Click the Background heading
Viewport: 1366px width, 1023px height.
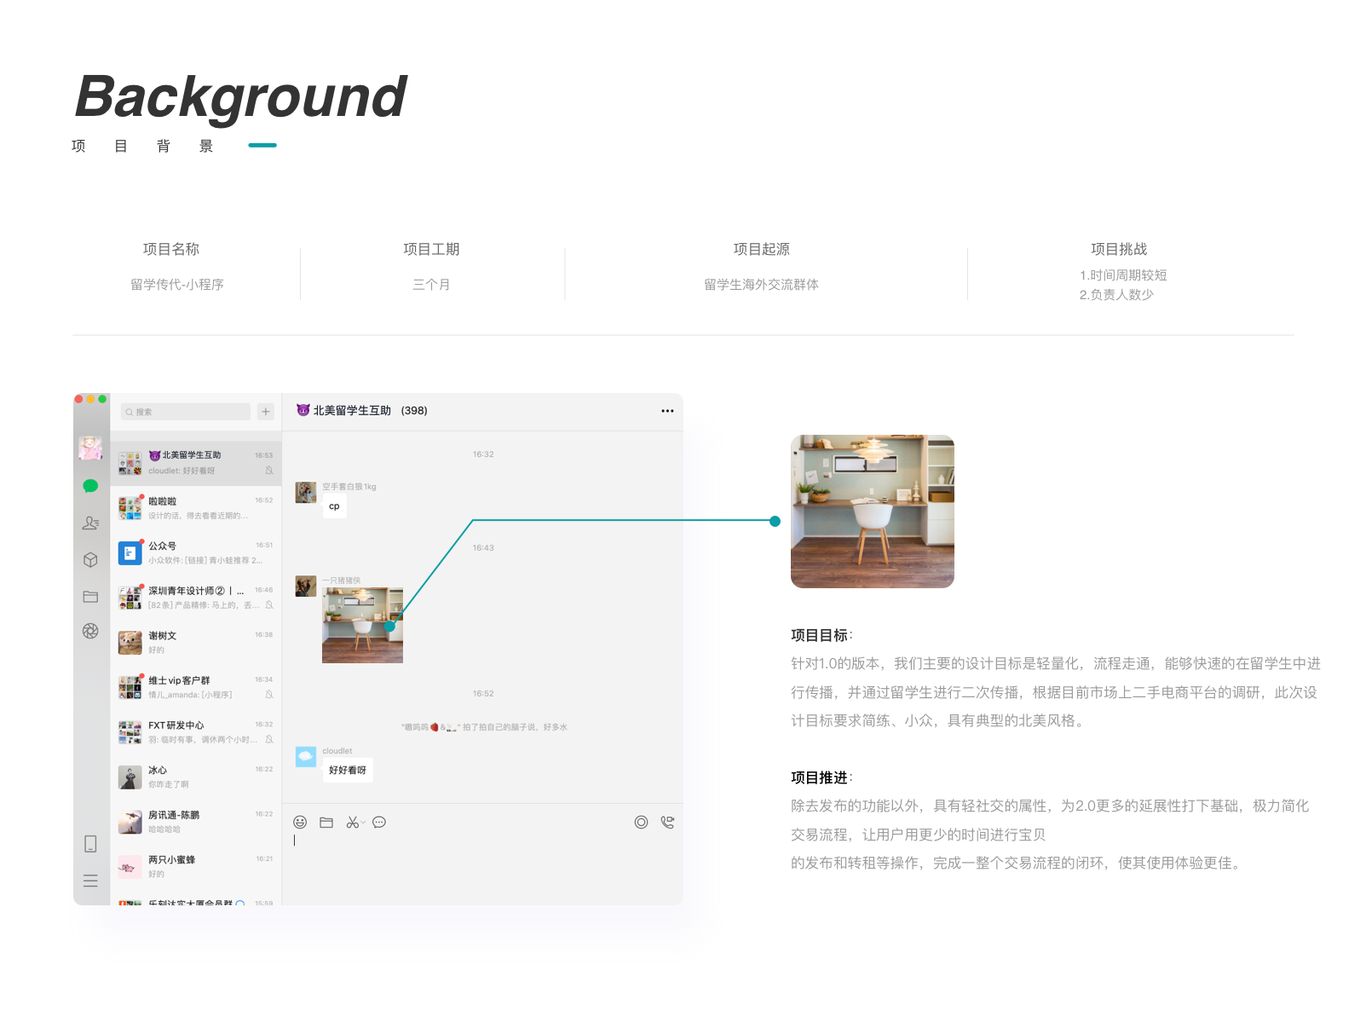241,97
